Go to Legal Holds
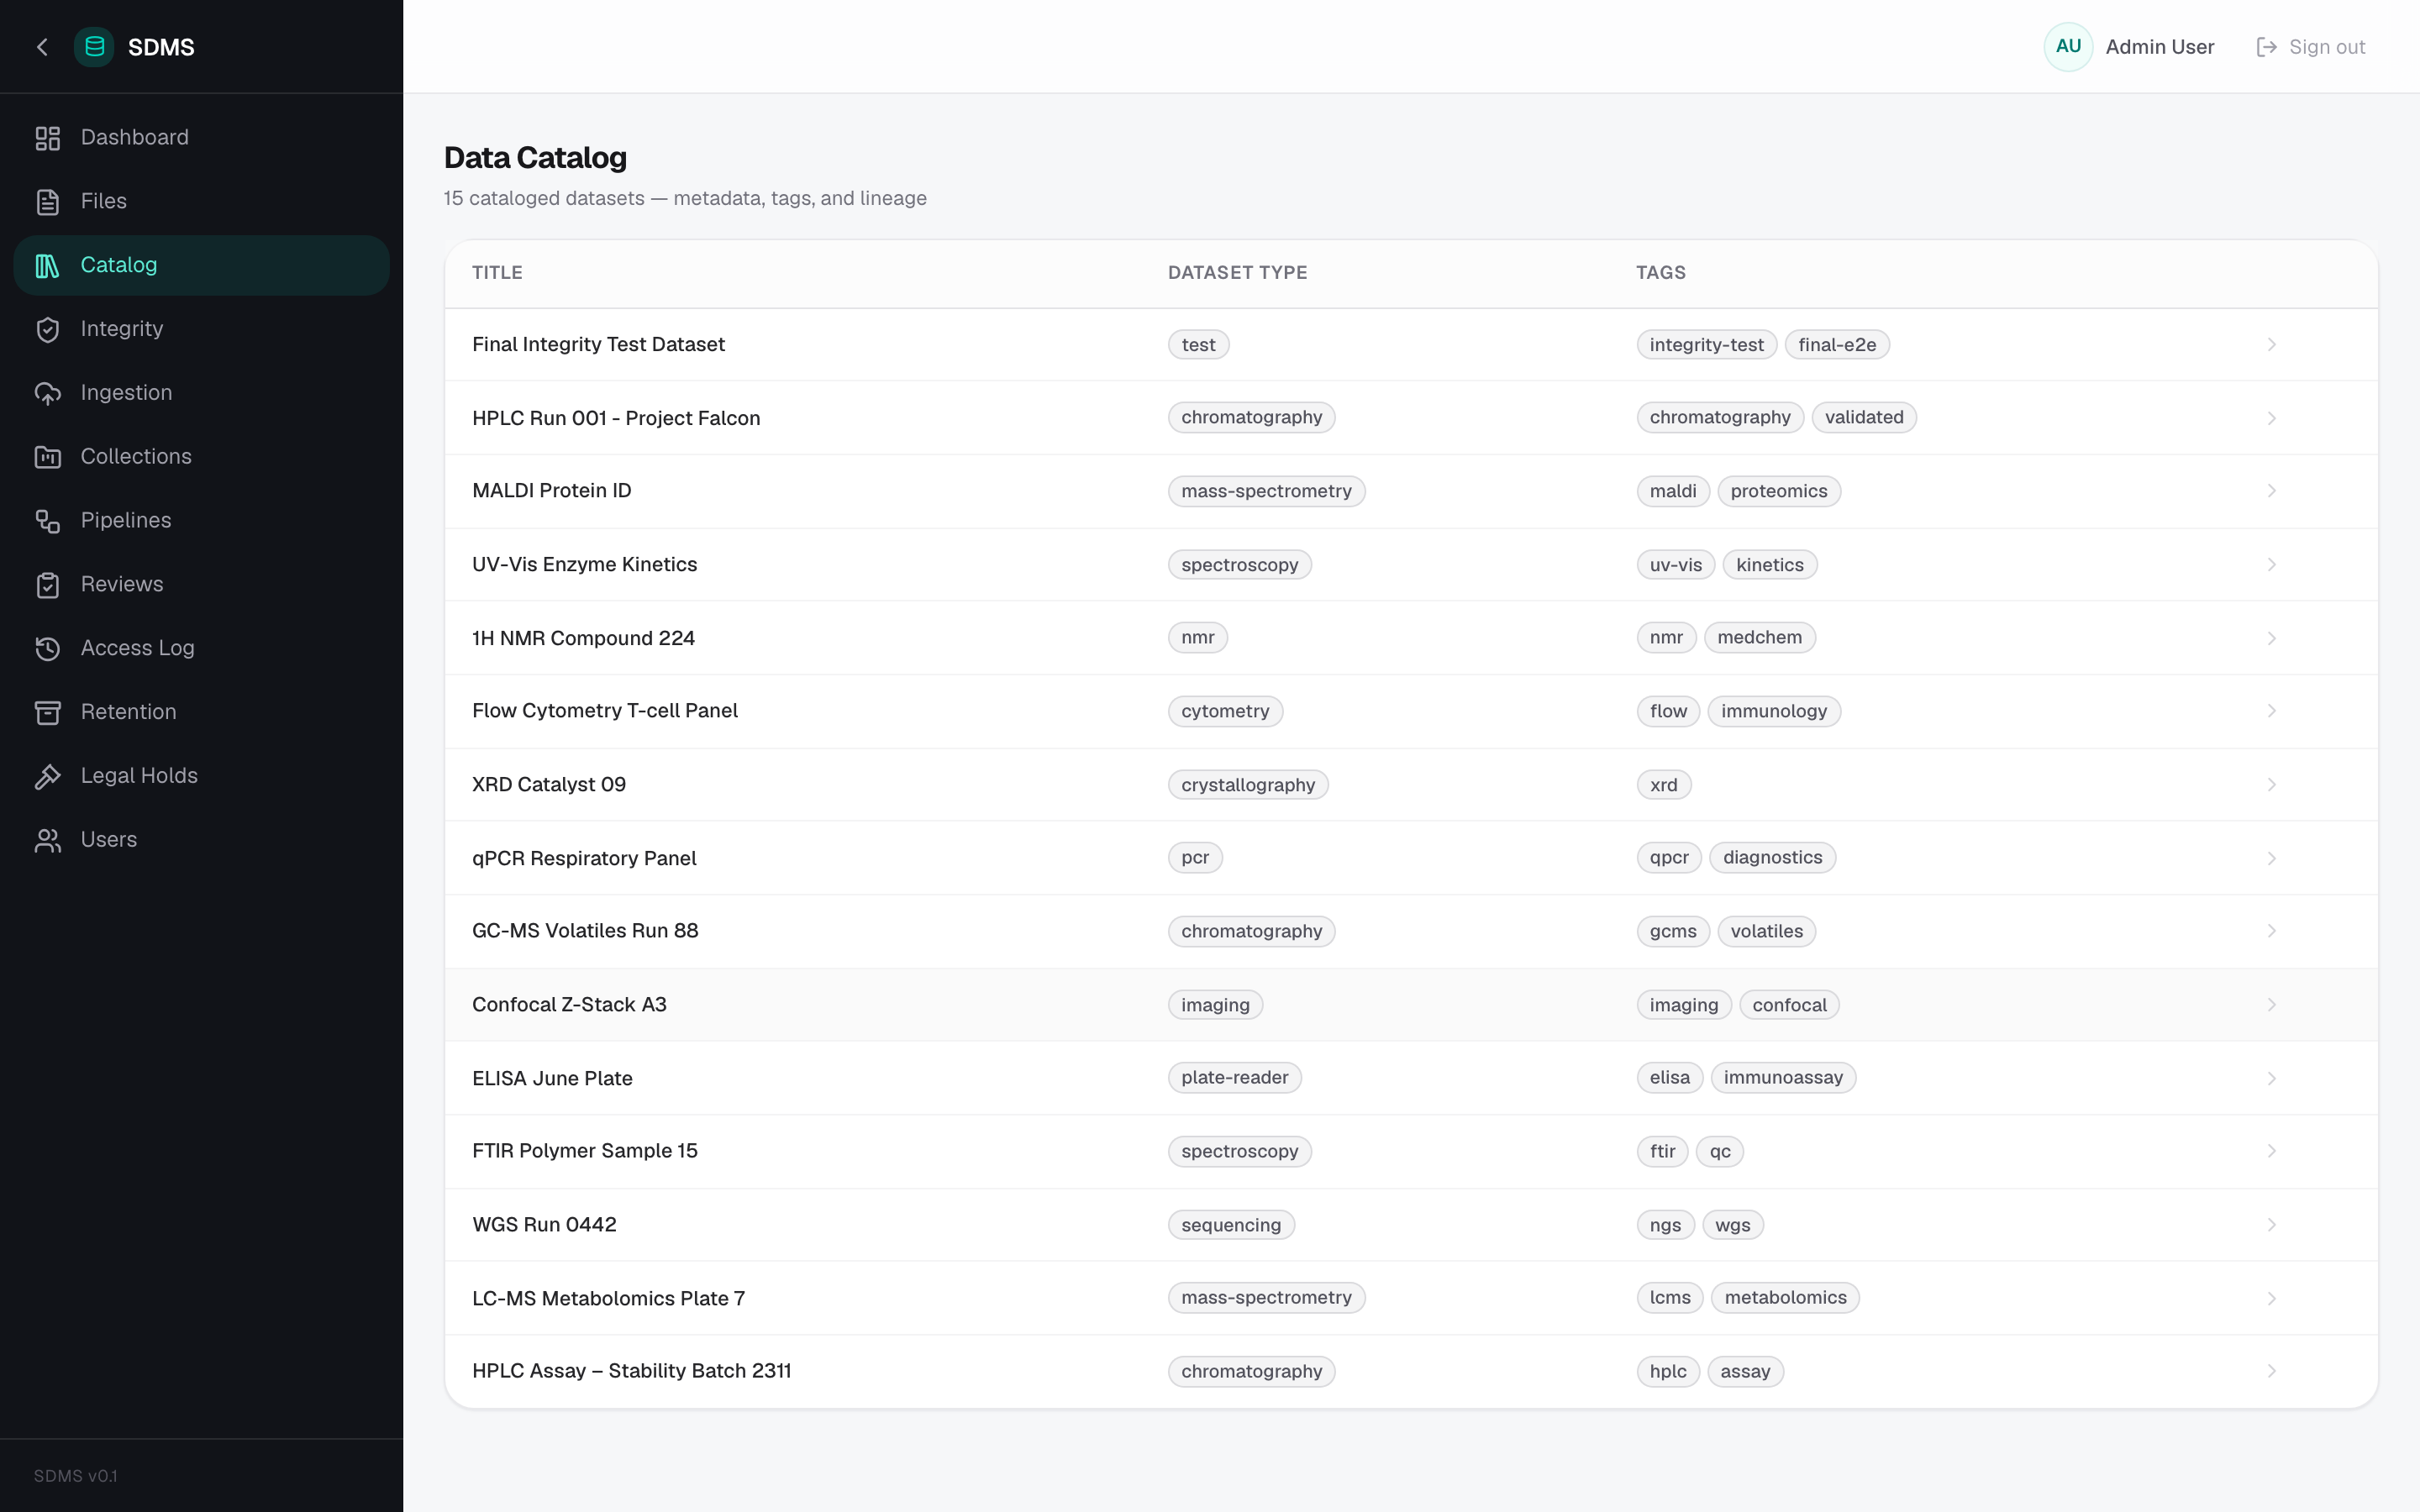 coord(201,776)
